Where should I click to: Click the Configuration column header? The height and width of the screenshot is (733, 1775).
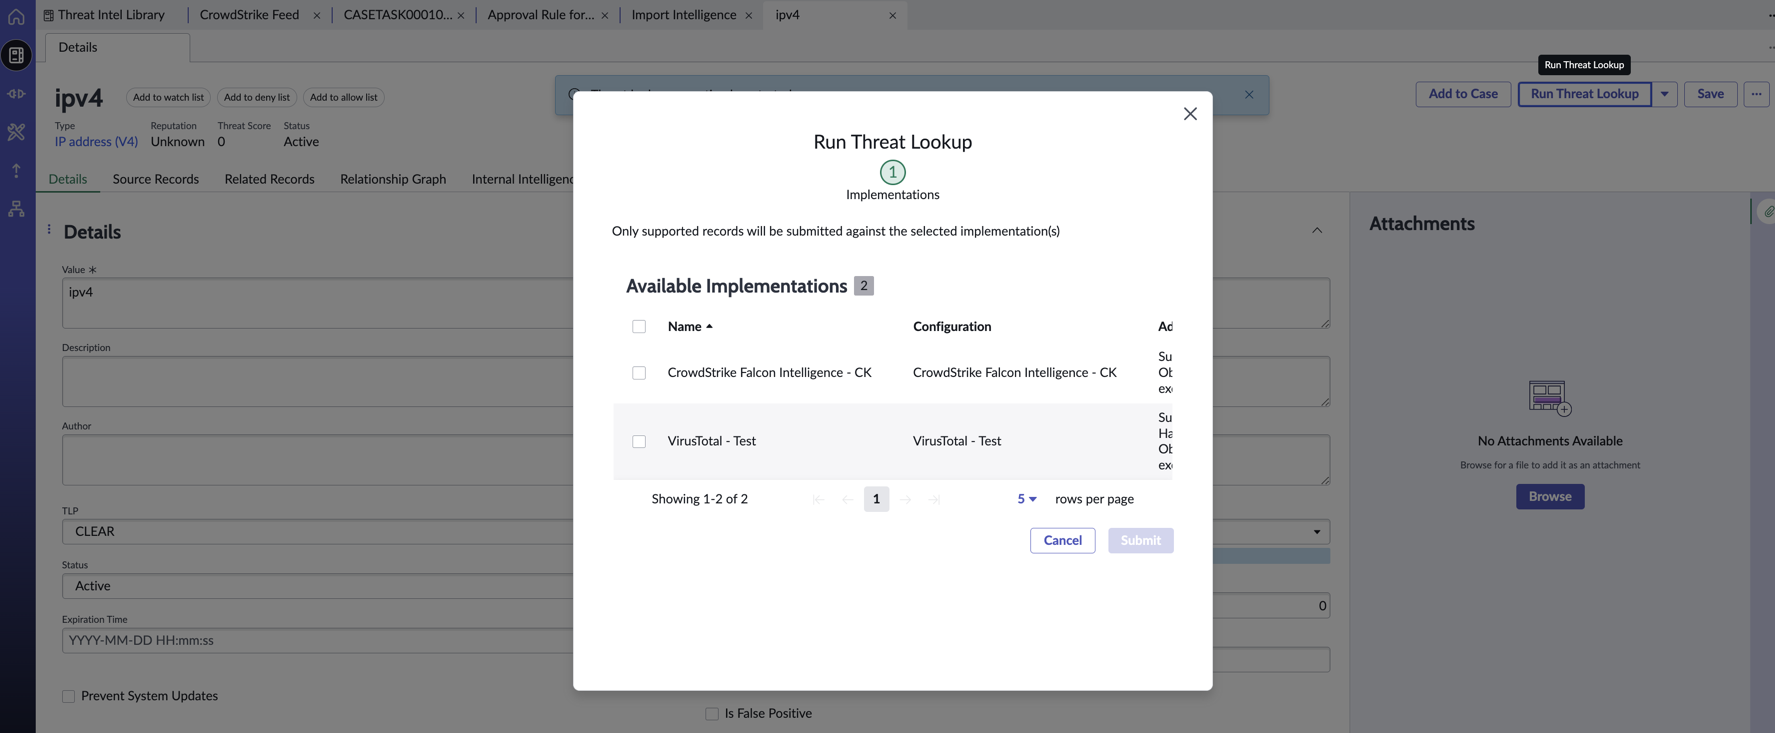tap(952, 327)
